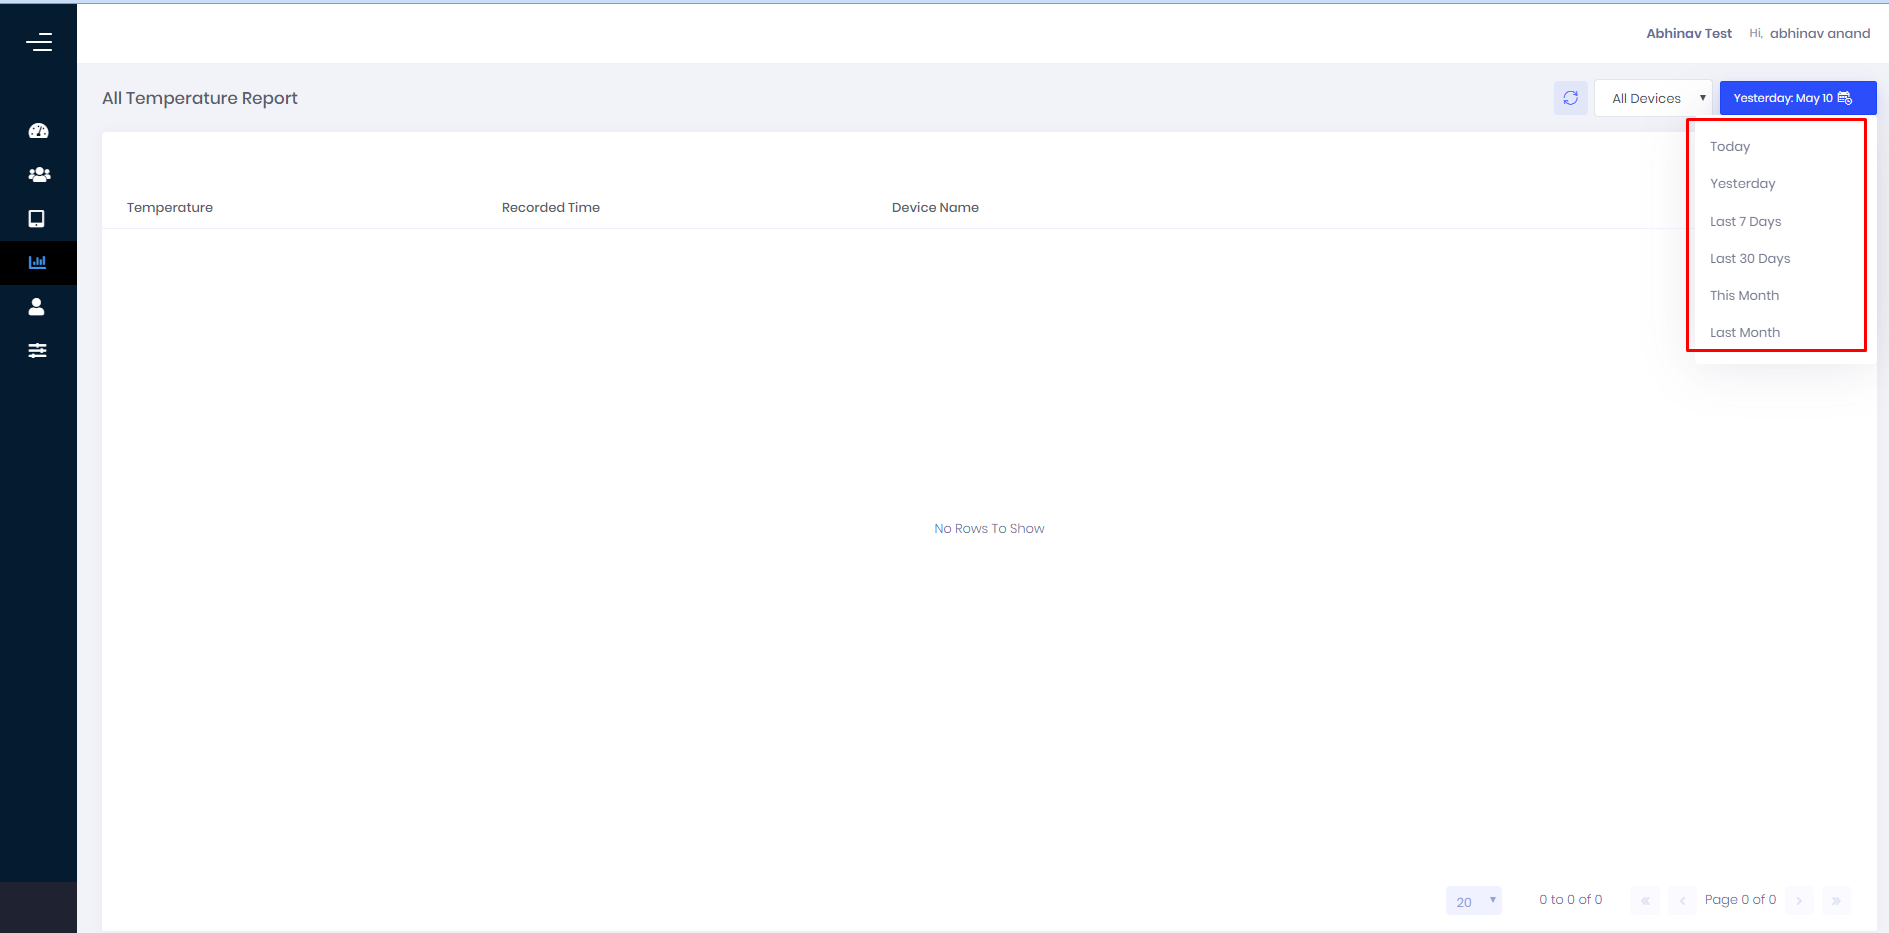Go to previous page arrow button

(1682, 900)
